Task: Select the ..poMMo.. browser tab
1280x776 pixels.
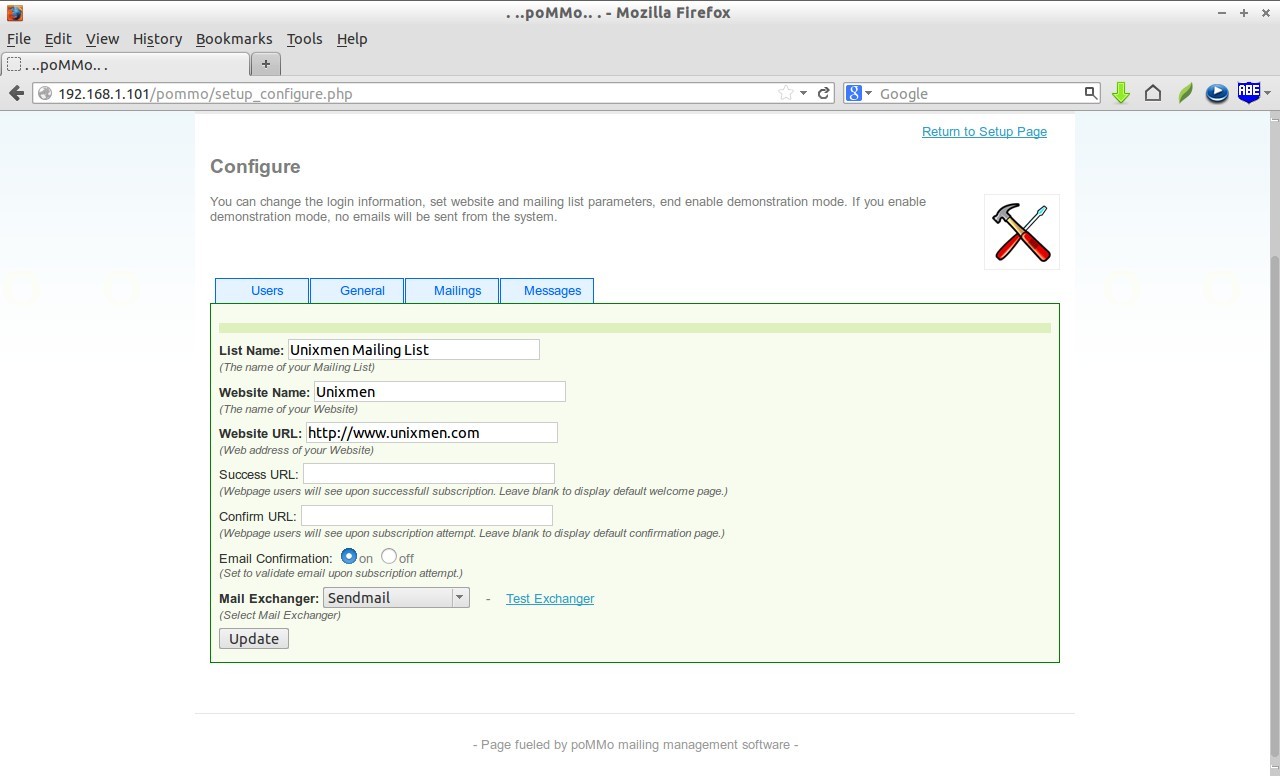Action: point(125,64)
